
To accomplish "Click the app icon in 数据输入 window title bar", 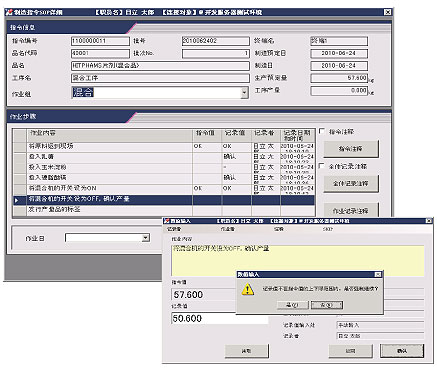I will pyautogui.click(x=167, y=221).
